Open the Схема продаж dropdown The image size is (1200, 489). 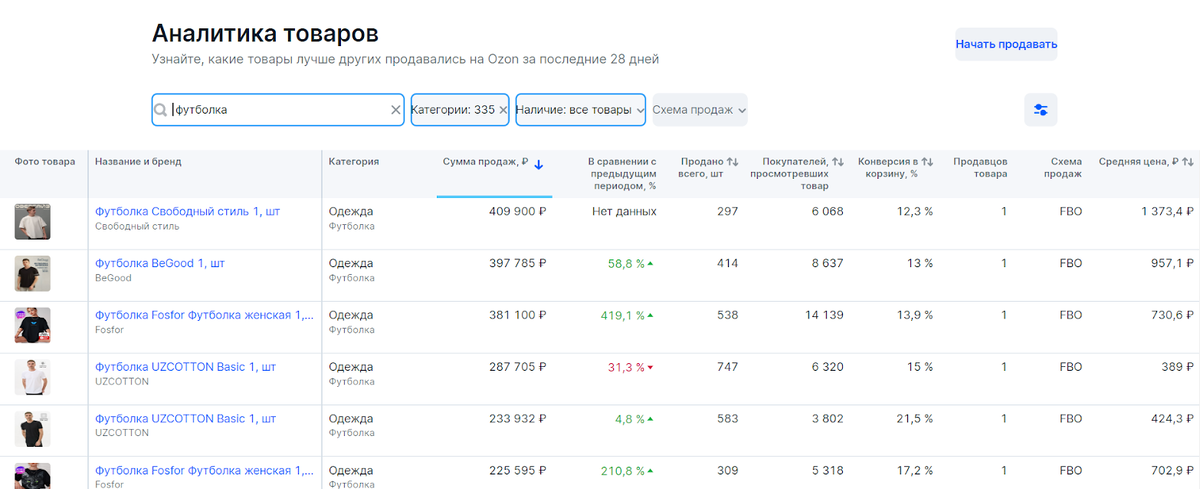(x=699, y=110)
